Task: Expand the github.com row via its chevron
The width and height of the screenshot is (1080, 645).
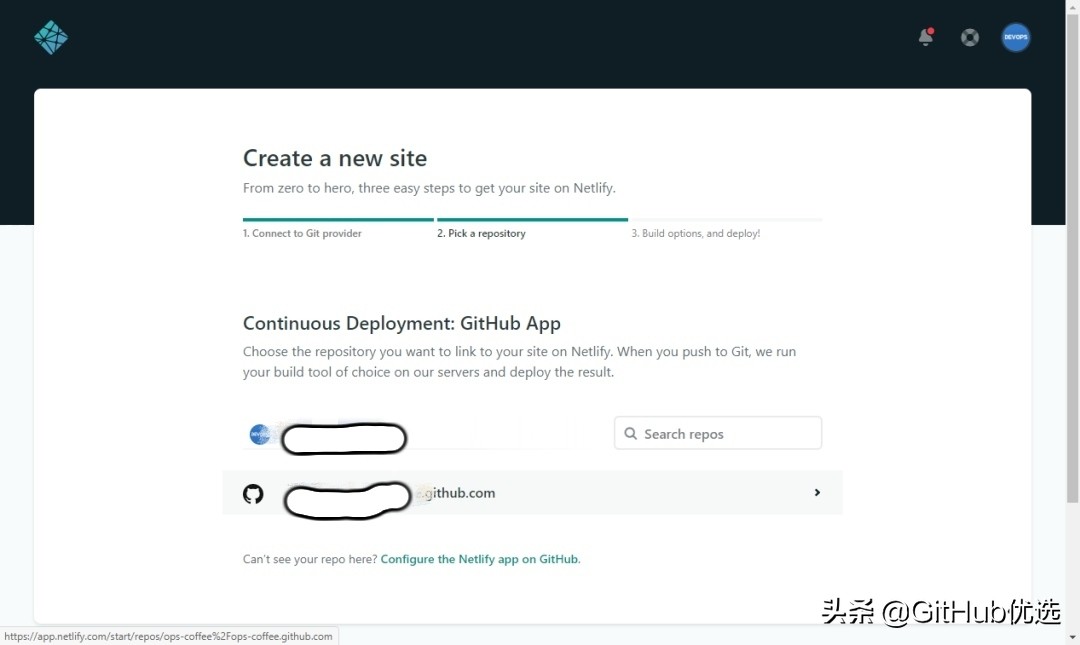Action: click(817, 492)
